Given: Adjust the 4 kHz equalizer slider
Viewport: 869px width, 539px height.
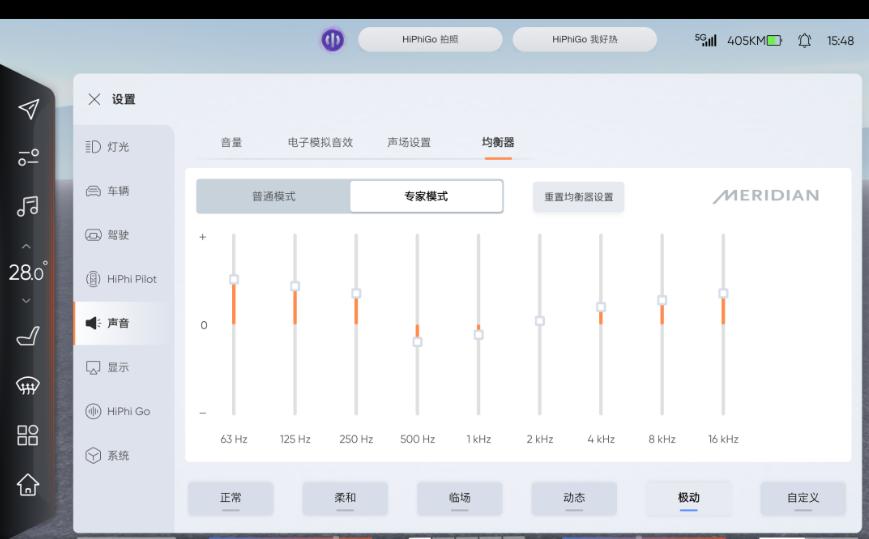Looking at the screenshot, I should pos(601,307).
